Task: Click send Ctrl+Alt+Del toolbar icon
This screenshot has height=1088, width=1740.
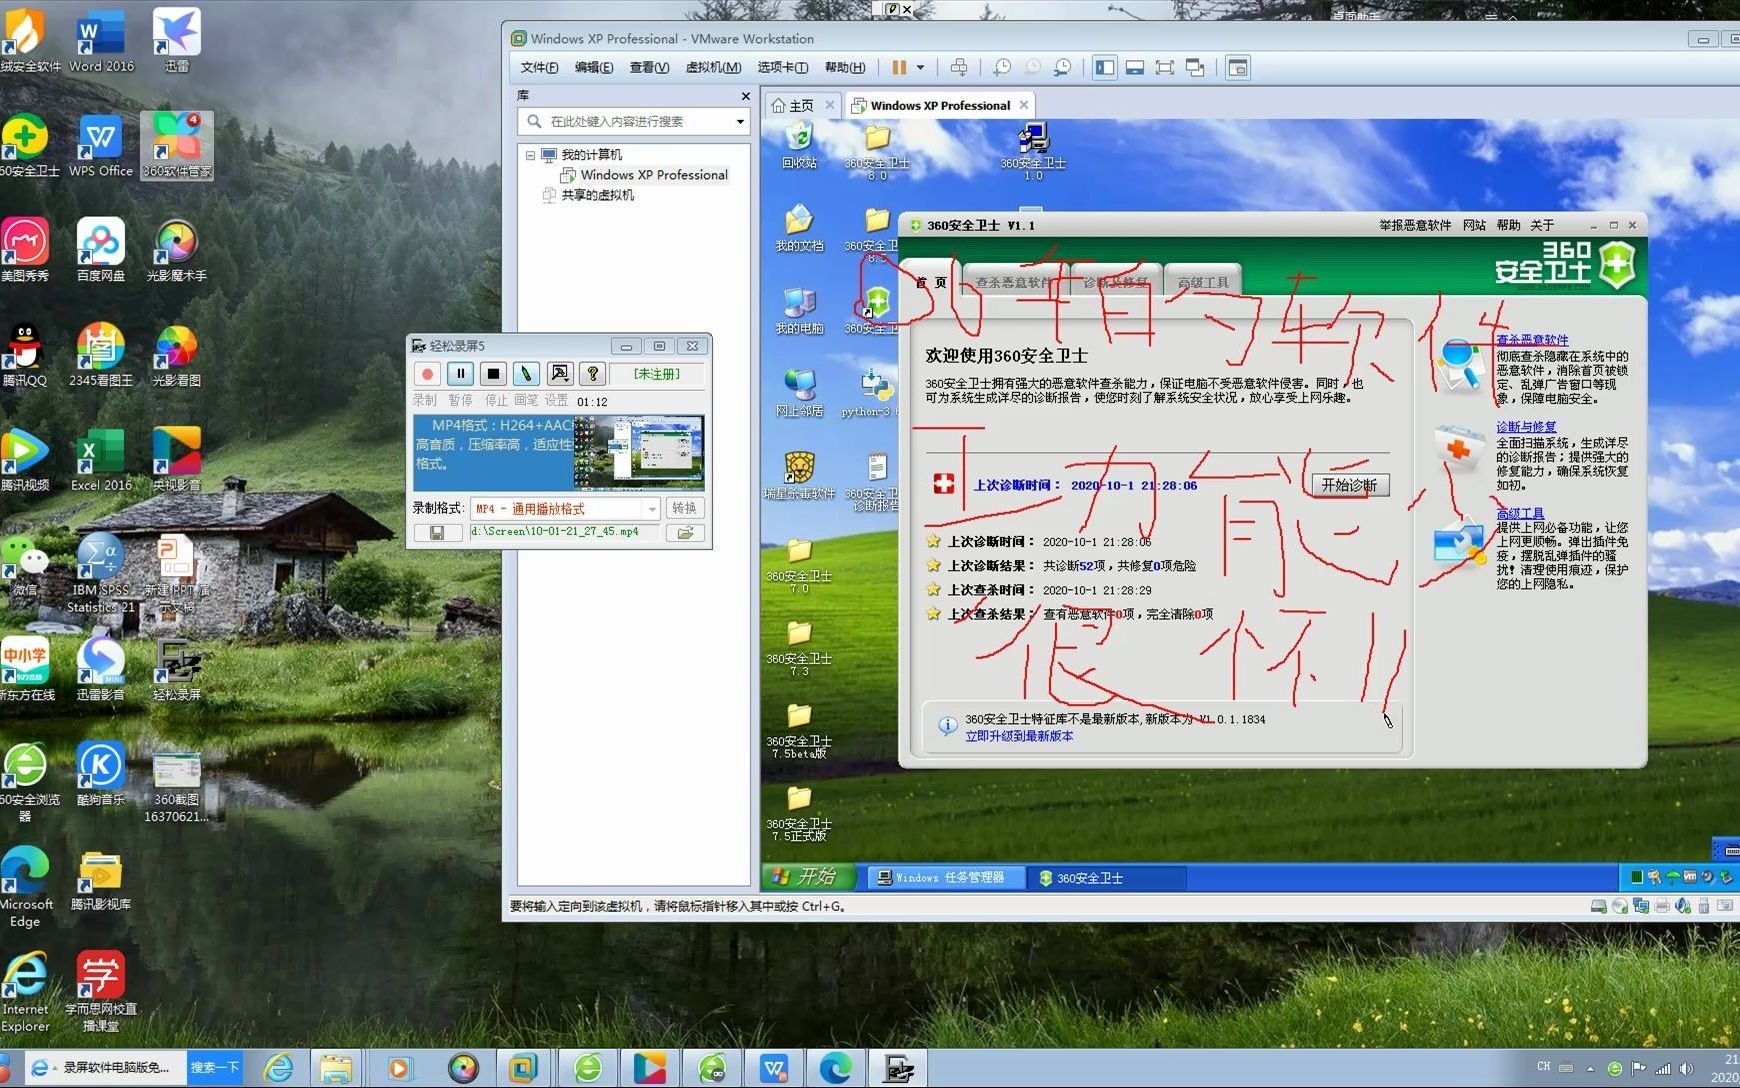Action: (x=959, y=68)
